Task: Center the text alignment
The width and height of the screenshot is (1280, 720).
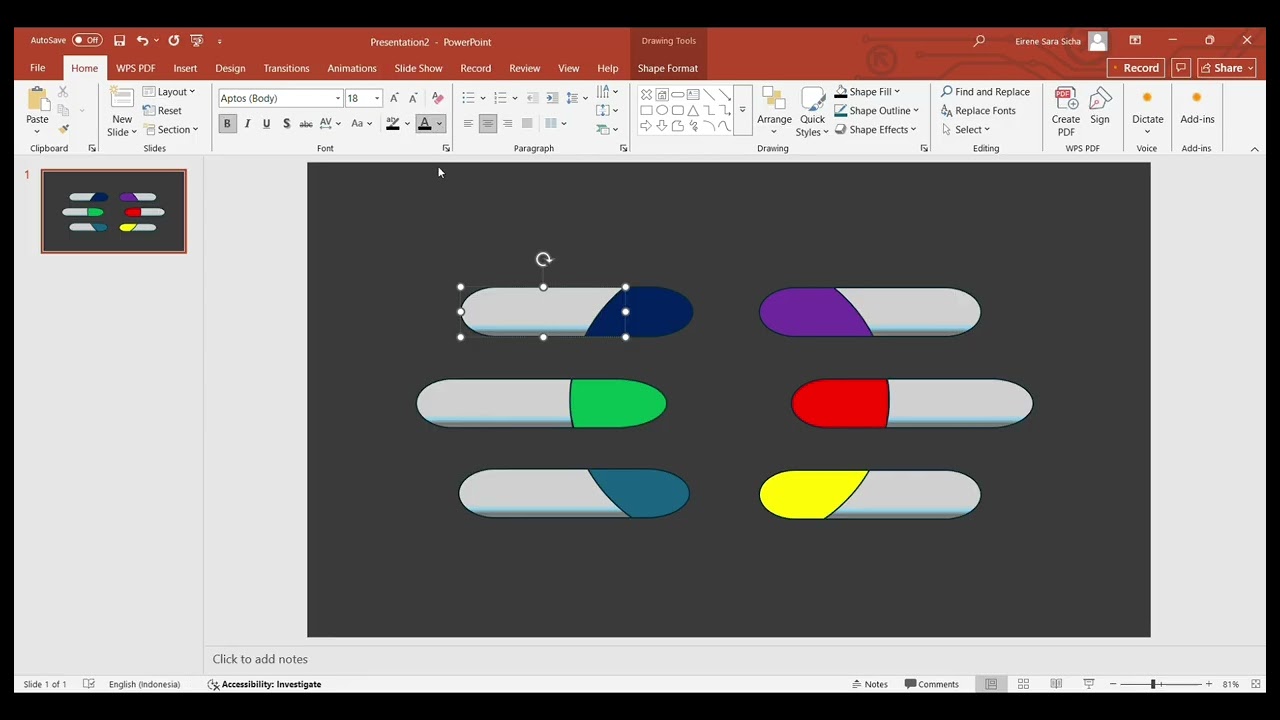Action: (488, 124)
